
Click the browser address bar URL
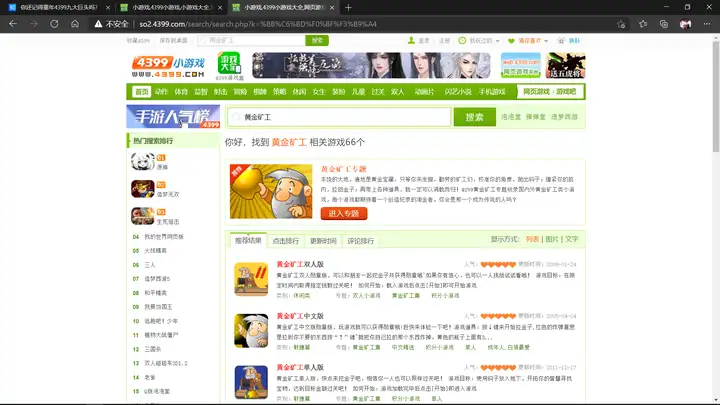pos(258,24)
